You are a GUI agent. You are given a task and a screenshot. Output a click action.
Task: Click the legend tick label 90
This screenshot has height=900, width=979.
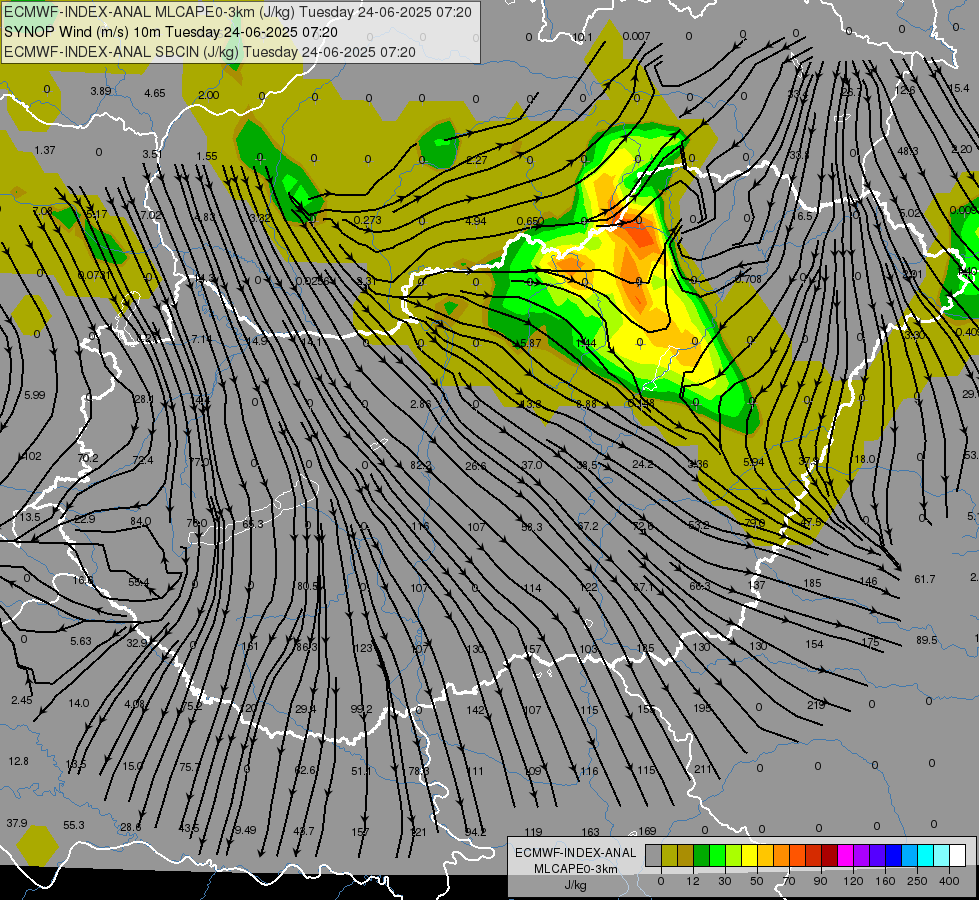click(820, 881)
